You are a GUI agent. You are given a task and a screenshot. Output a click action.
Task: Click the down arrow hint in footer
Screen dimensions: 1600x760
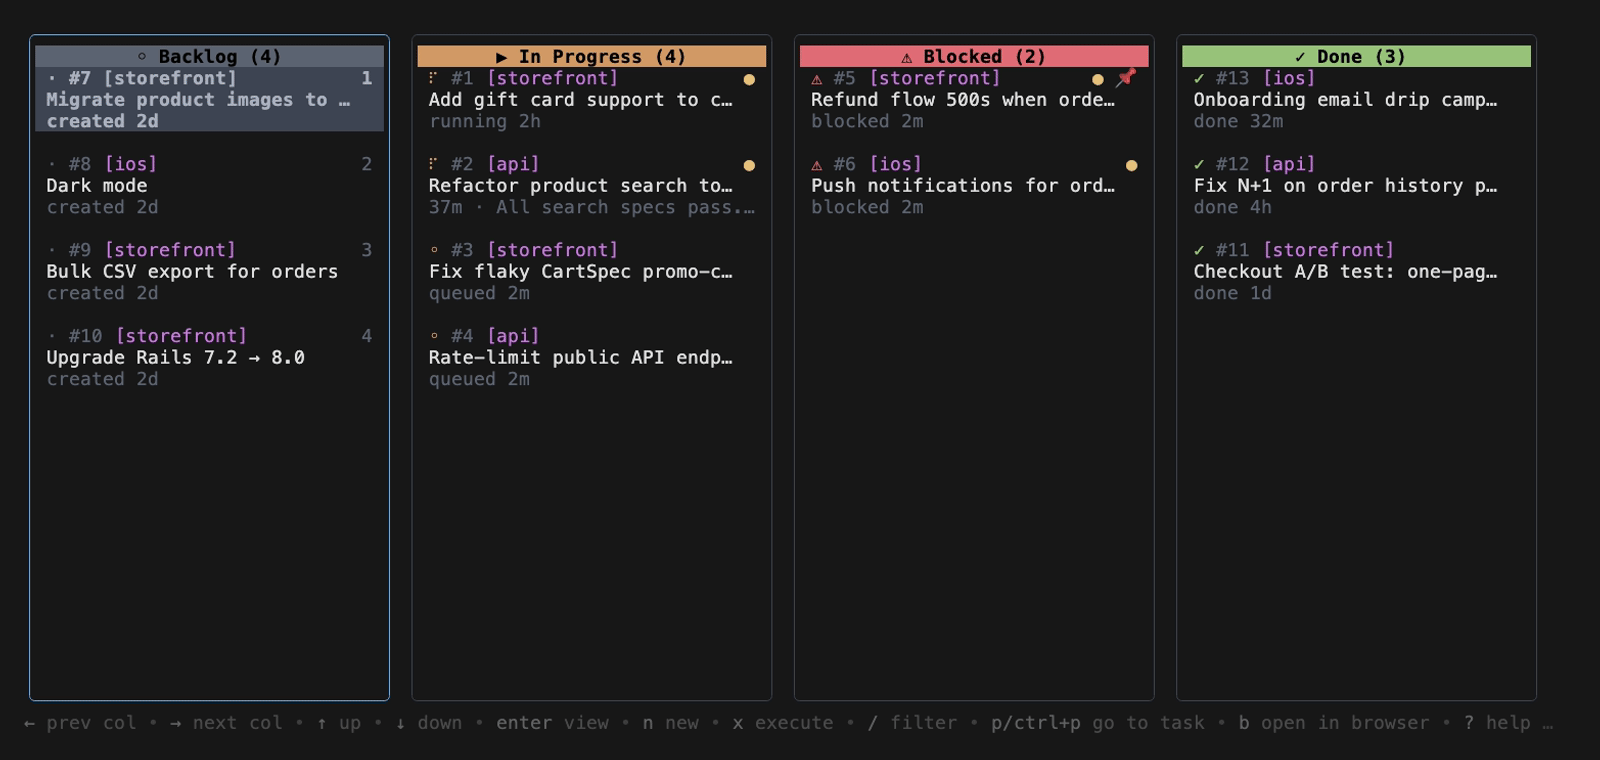pyautogui.click(x=429, y=722)
